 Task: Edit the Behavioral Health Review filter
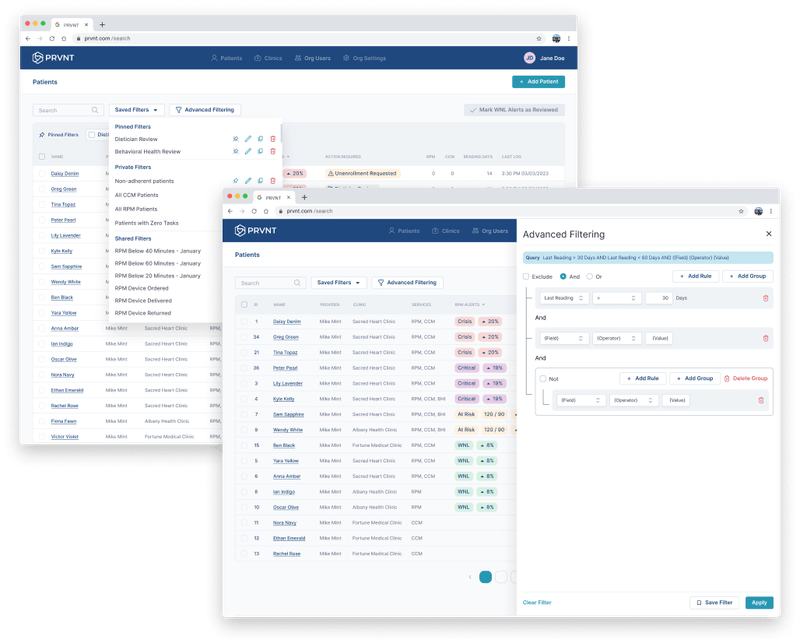pos(248,151)
